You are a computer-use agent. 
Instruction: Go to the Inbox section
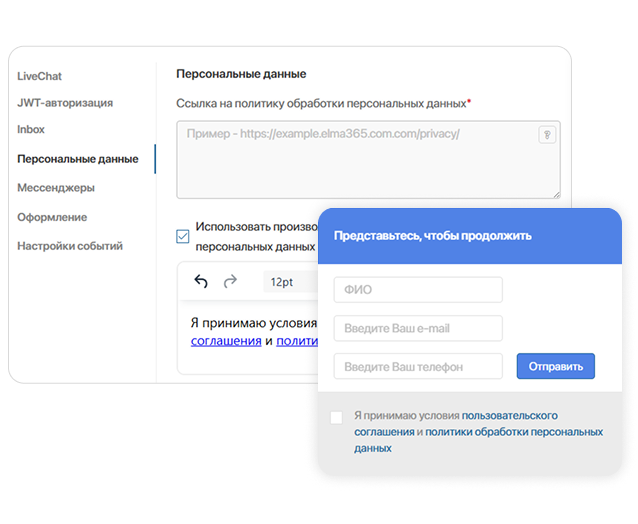pyautogui.click(x=31, y=129)
